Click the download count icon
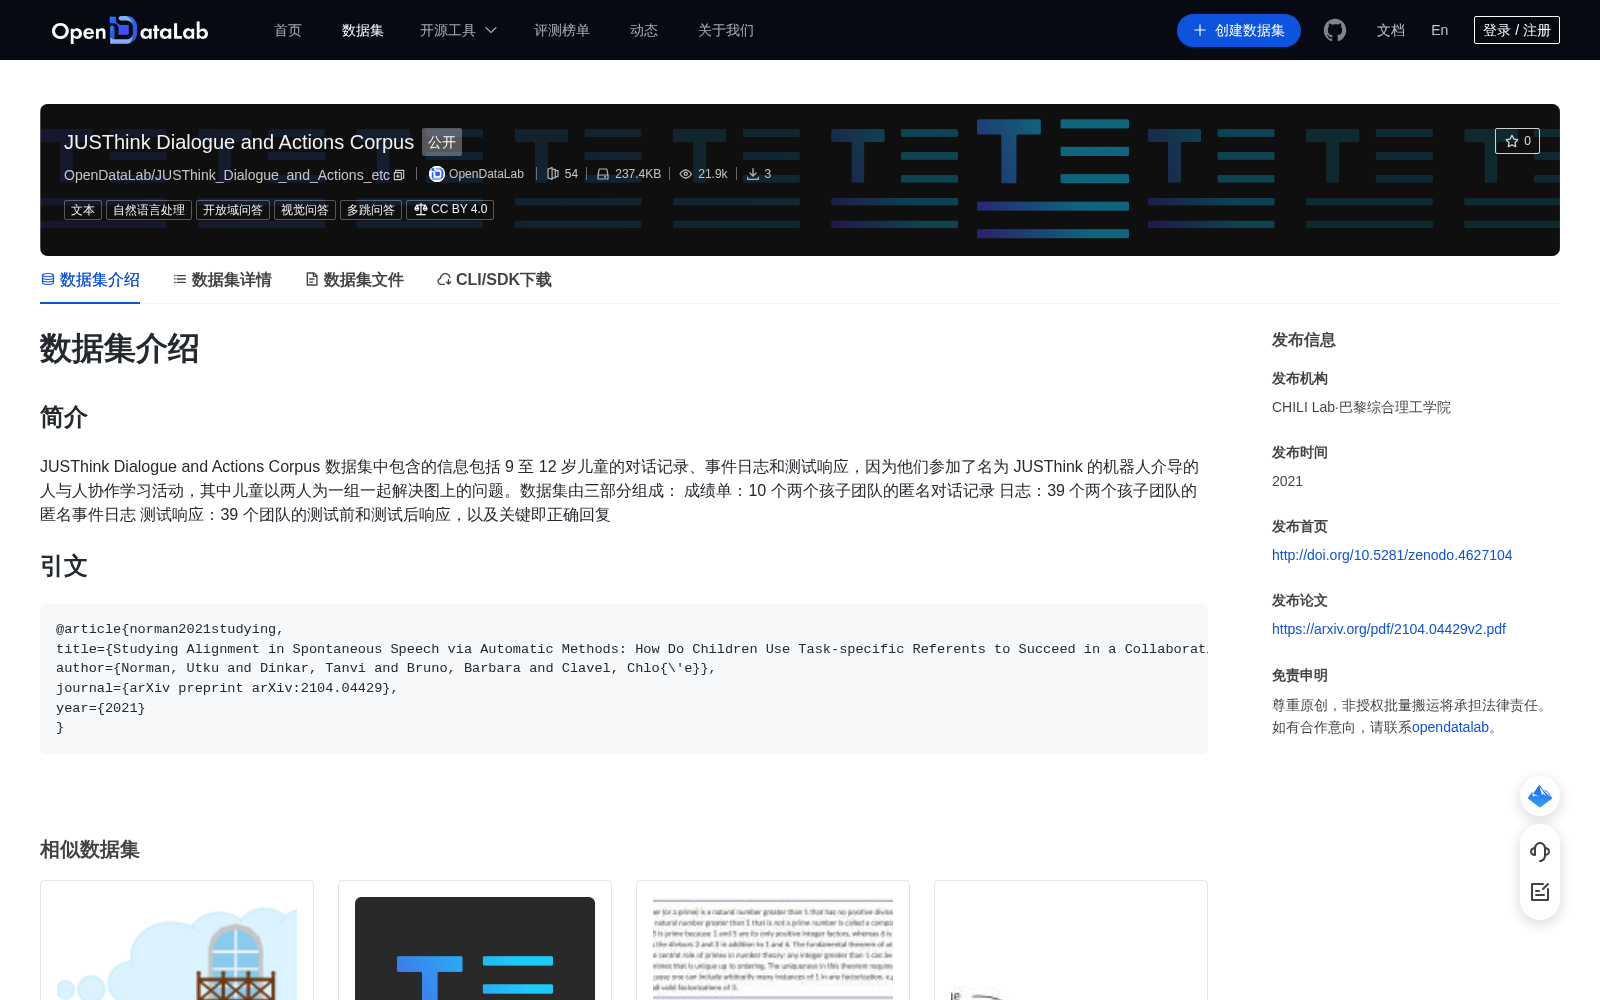Image resolution: width=1600 pixels, height=1000 pixels. [753, 174]
